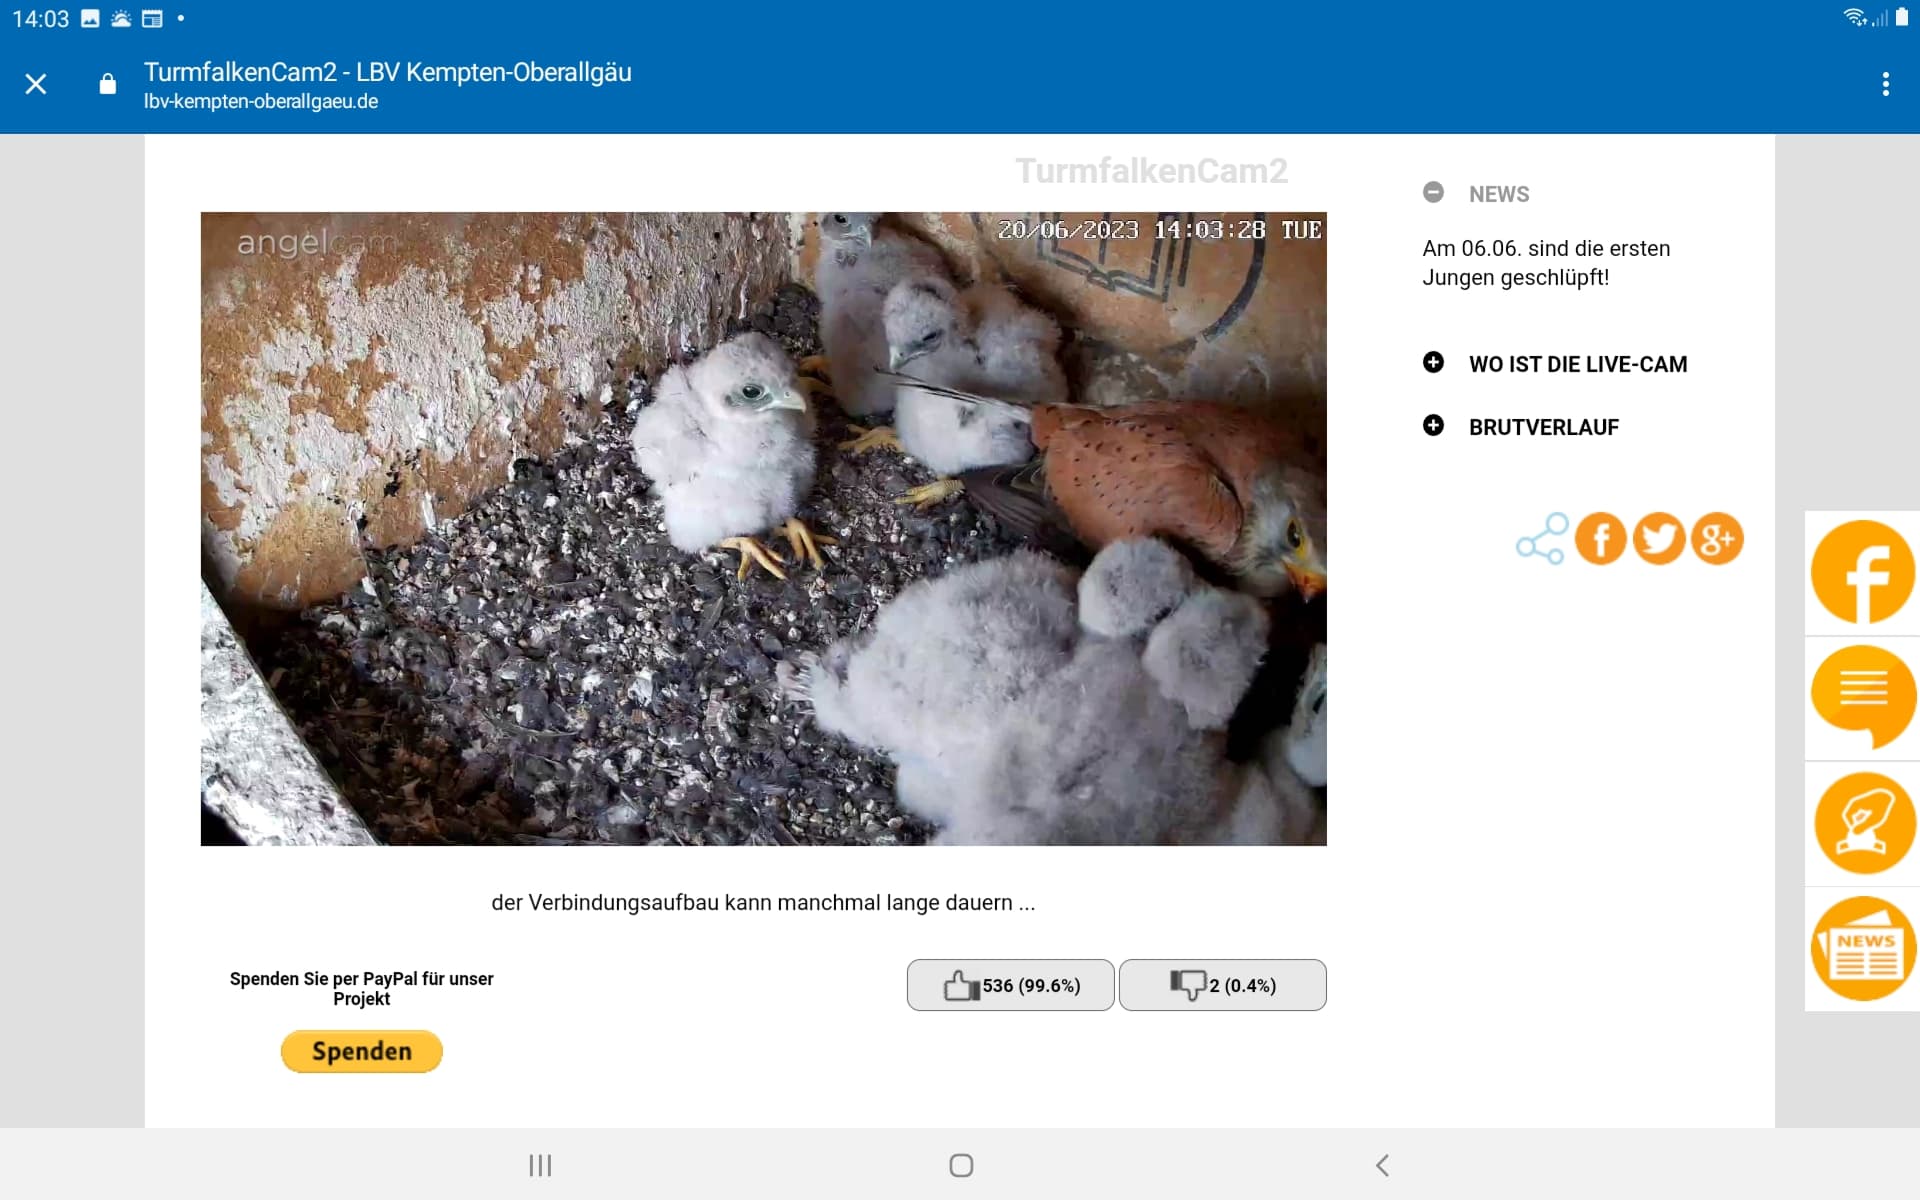
Task: Tap the status bar calendar notification icon
Action: click(x=152, y=18)
